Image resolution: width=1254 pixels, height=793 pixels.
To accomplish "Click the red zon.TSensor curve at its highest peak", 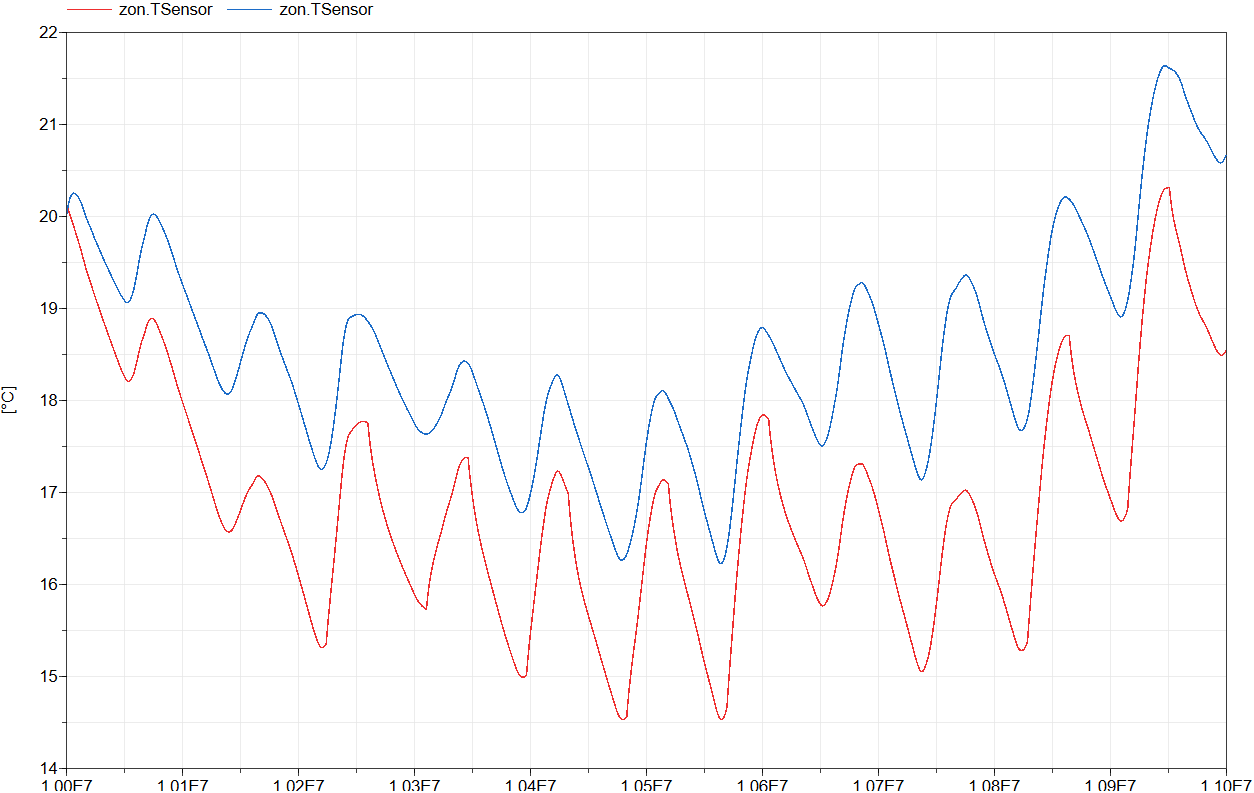I will pos(1166,187).
